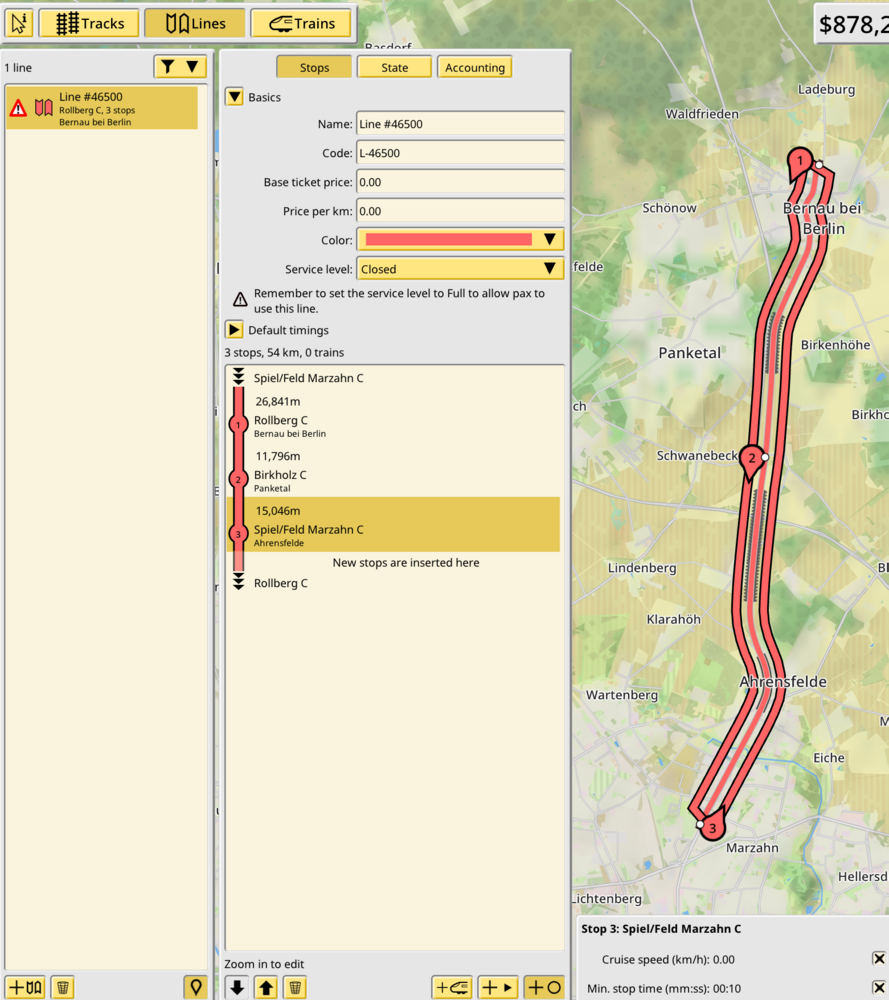
Task: Clear the minimum stop time override
Action: [x=878, y=989]
